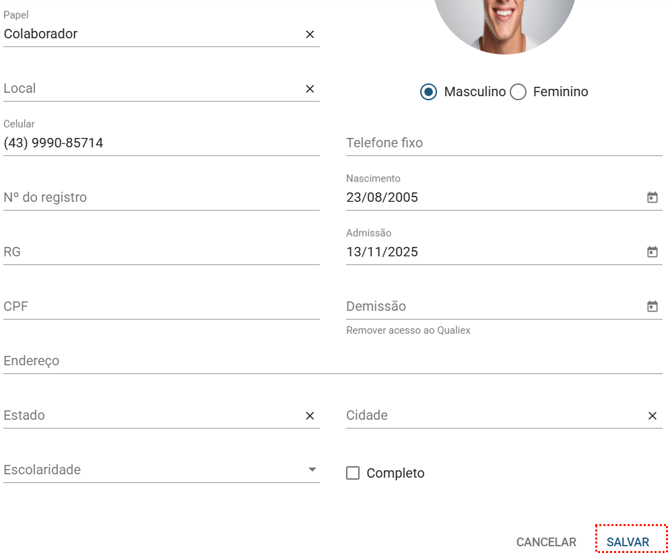Viewport: 670px width, 553px height.
Task: Click the CANCELAR button
Action: click(546, 542)
